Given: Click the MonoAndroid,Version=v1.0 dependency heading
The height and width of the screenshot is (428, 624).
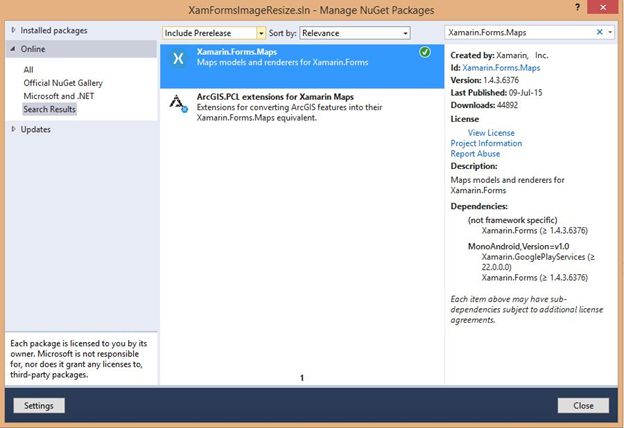Looking at the screenshot, I should 519,246.
